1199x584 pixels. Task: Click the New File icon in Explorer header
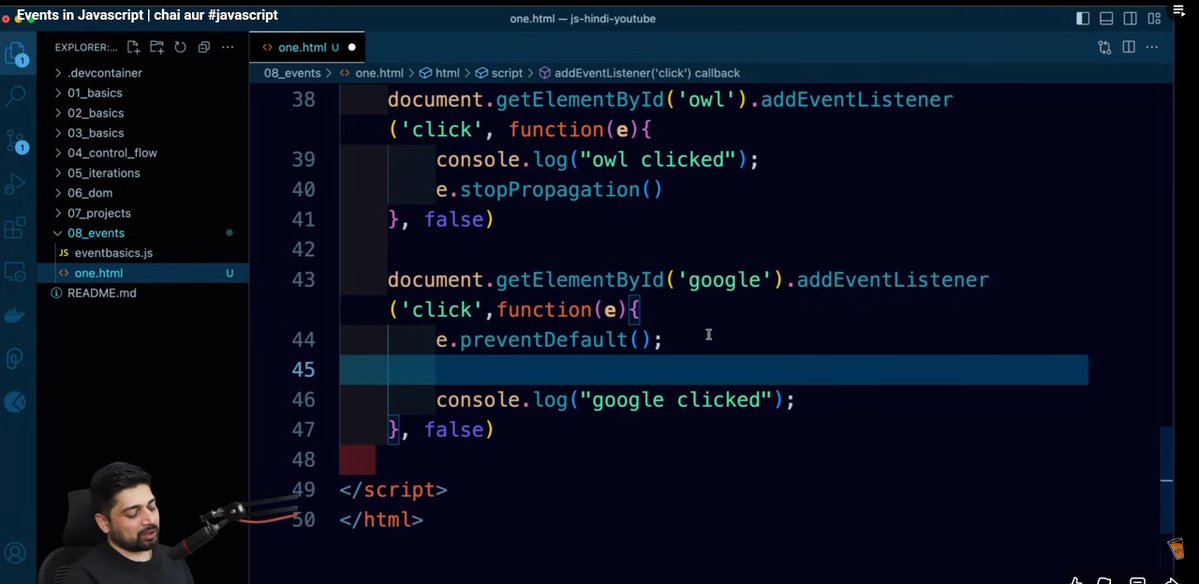click(x=133, y=47)
